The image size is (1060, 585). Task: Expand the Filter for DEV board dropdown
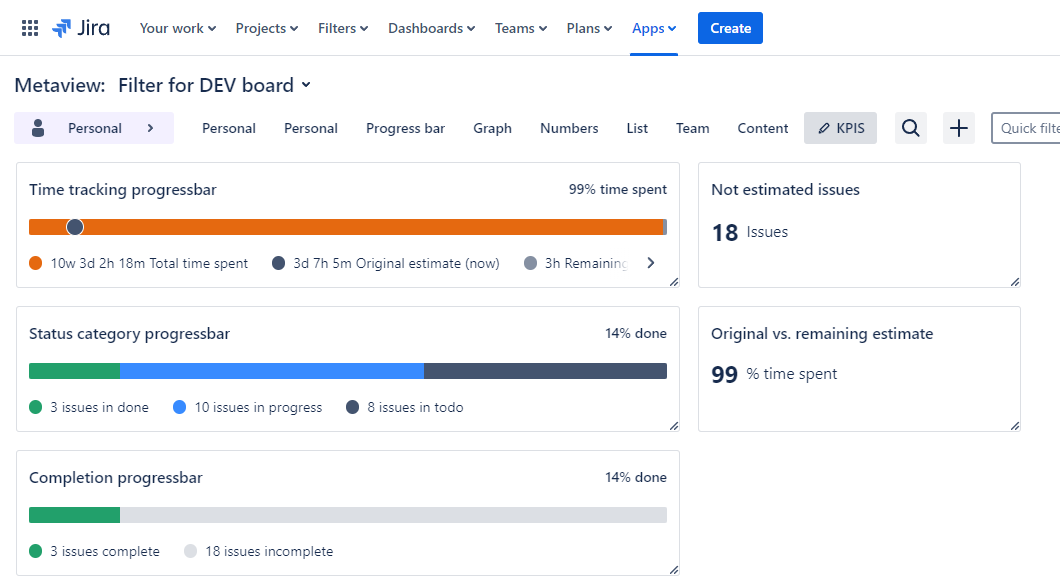306,85
